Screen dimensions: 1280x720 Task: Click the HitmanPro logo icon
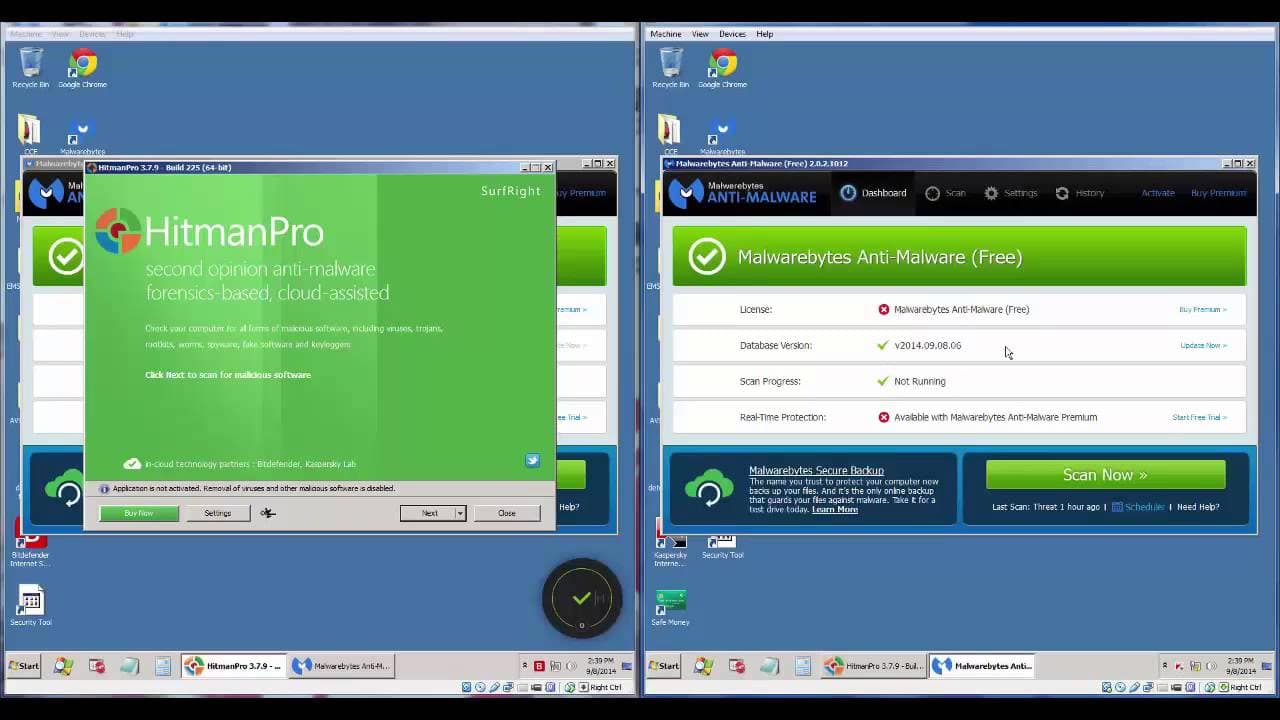(x=118, y=231)
